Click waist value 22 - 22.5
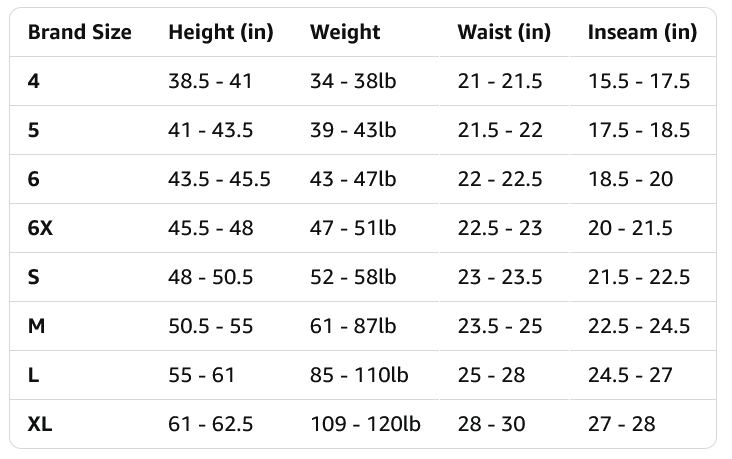This screenshot has width=732, height=459. [x=500, y=179]
